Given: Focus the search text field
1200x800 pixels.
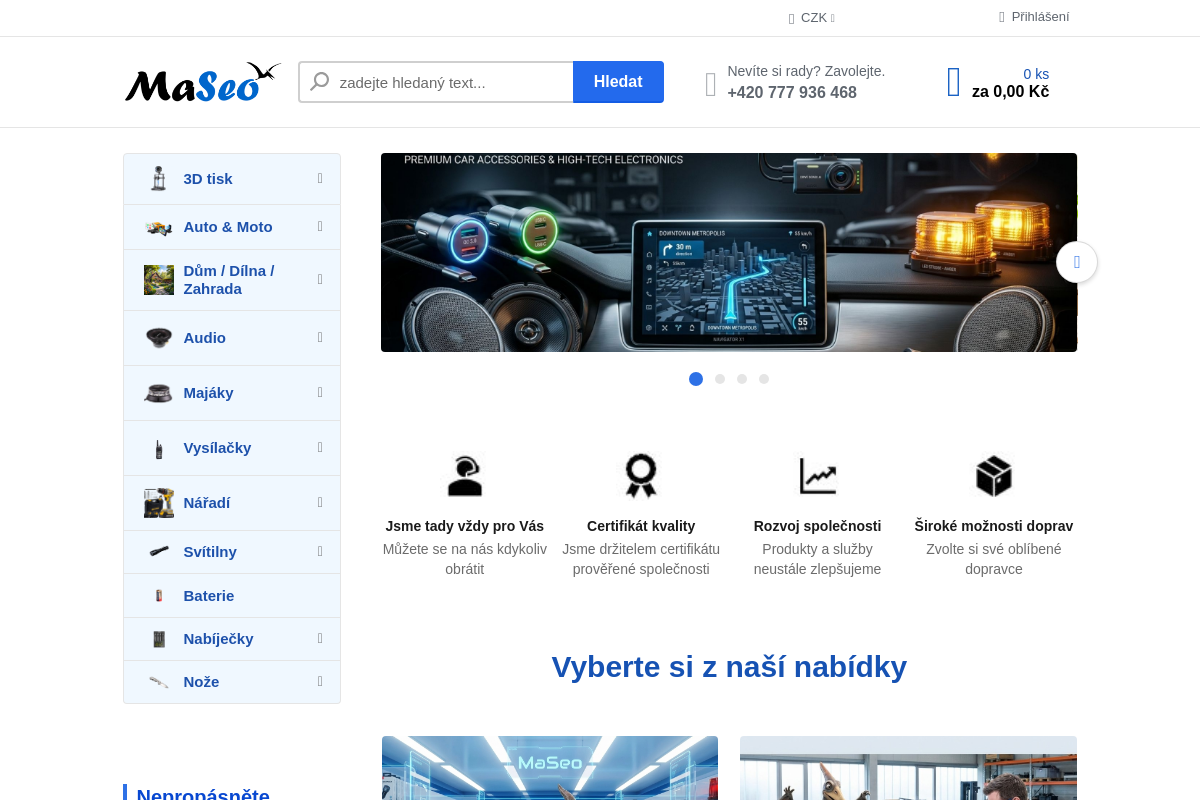Looking at the screenshot, I should (450, 82).
